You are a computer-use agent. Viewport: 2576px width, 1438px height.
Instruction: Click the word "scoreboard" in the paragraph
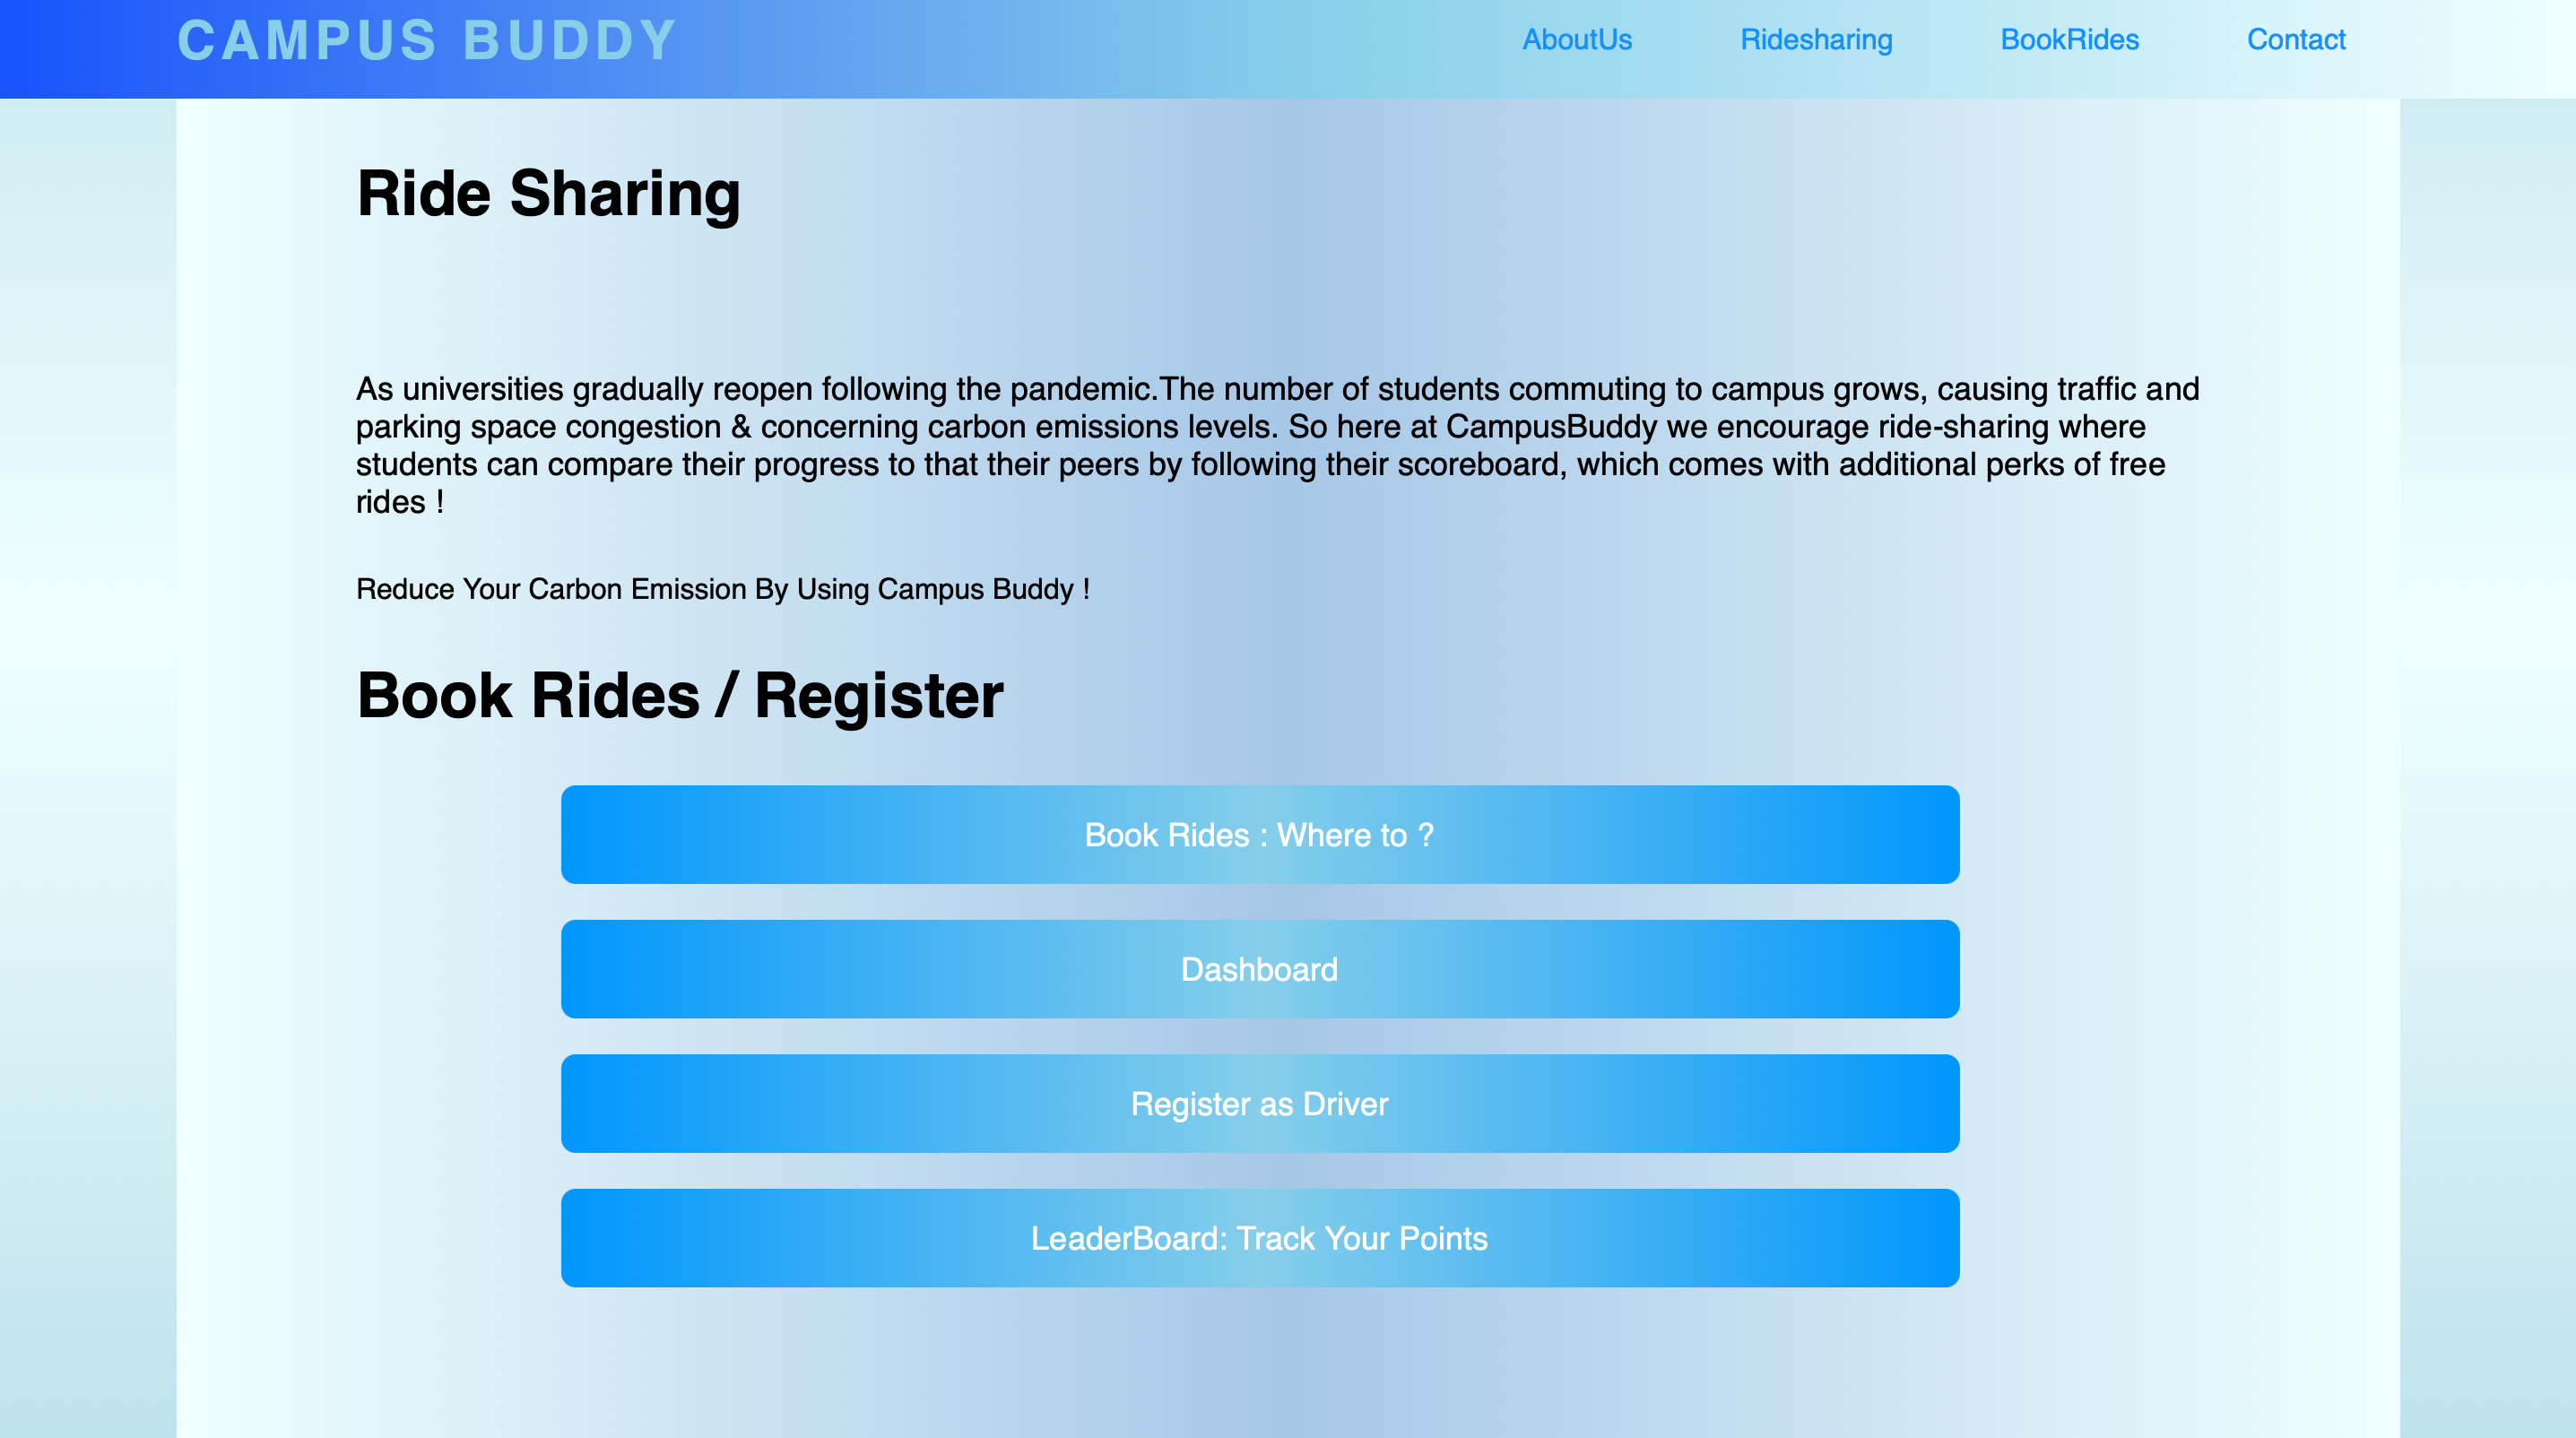tap(1478, 465)
